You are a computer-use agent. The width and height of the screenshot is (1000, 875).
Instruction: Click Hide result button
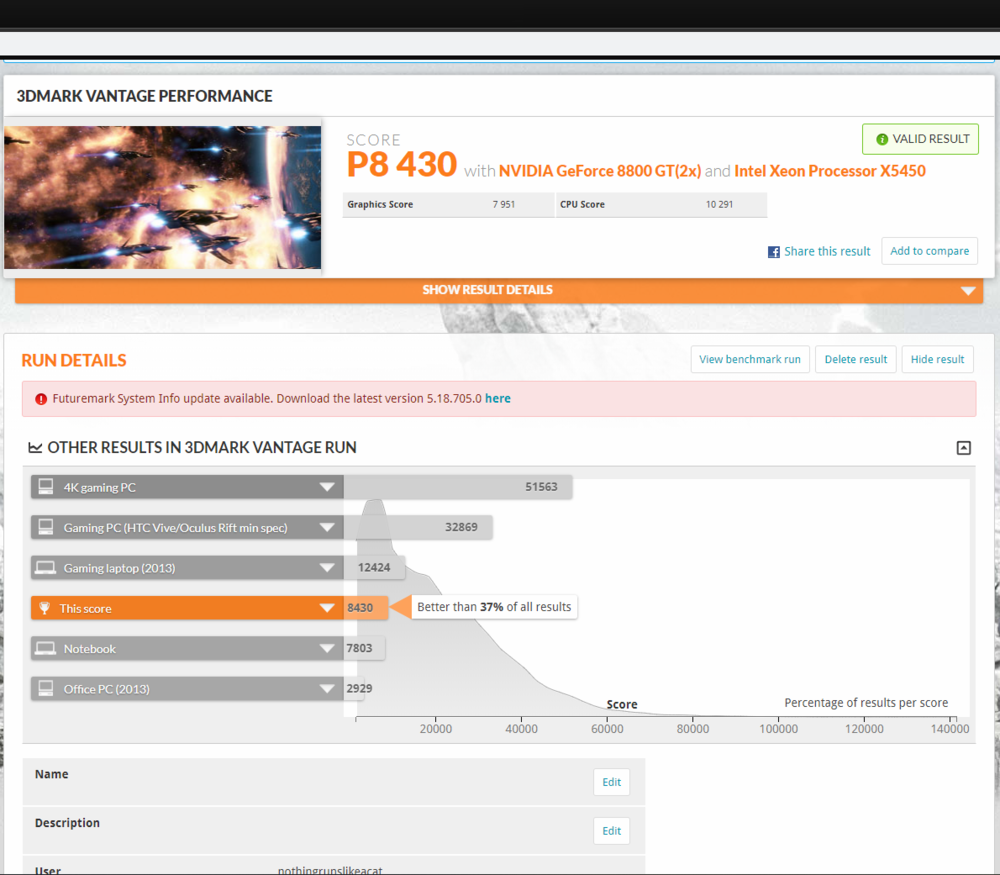[938, 359]
